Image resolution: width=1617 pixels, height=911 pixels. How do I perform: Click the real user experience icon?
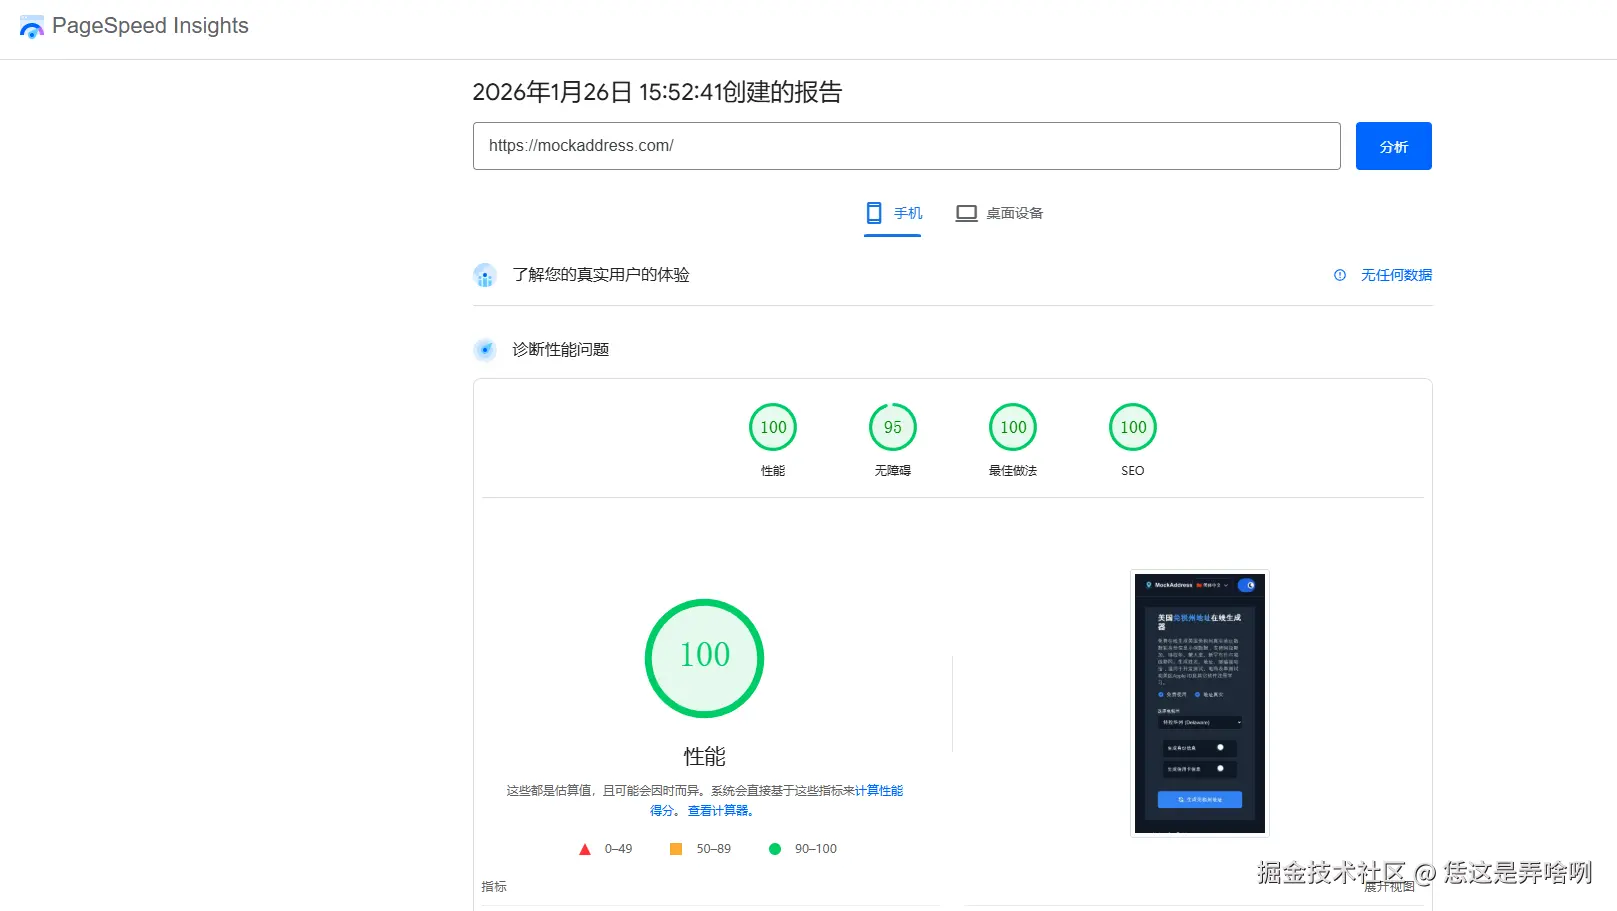click(x=485, y=275)
